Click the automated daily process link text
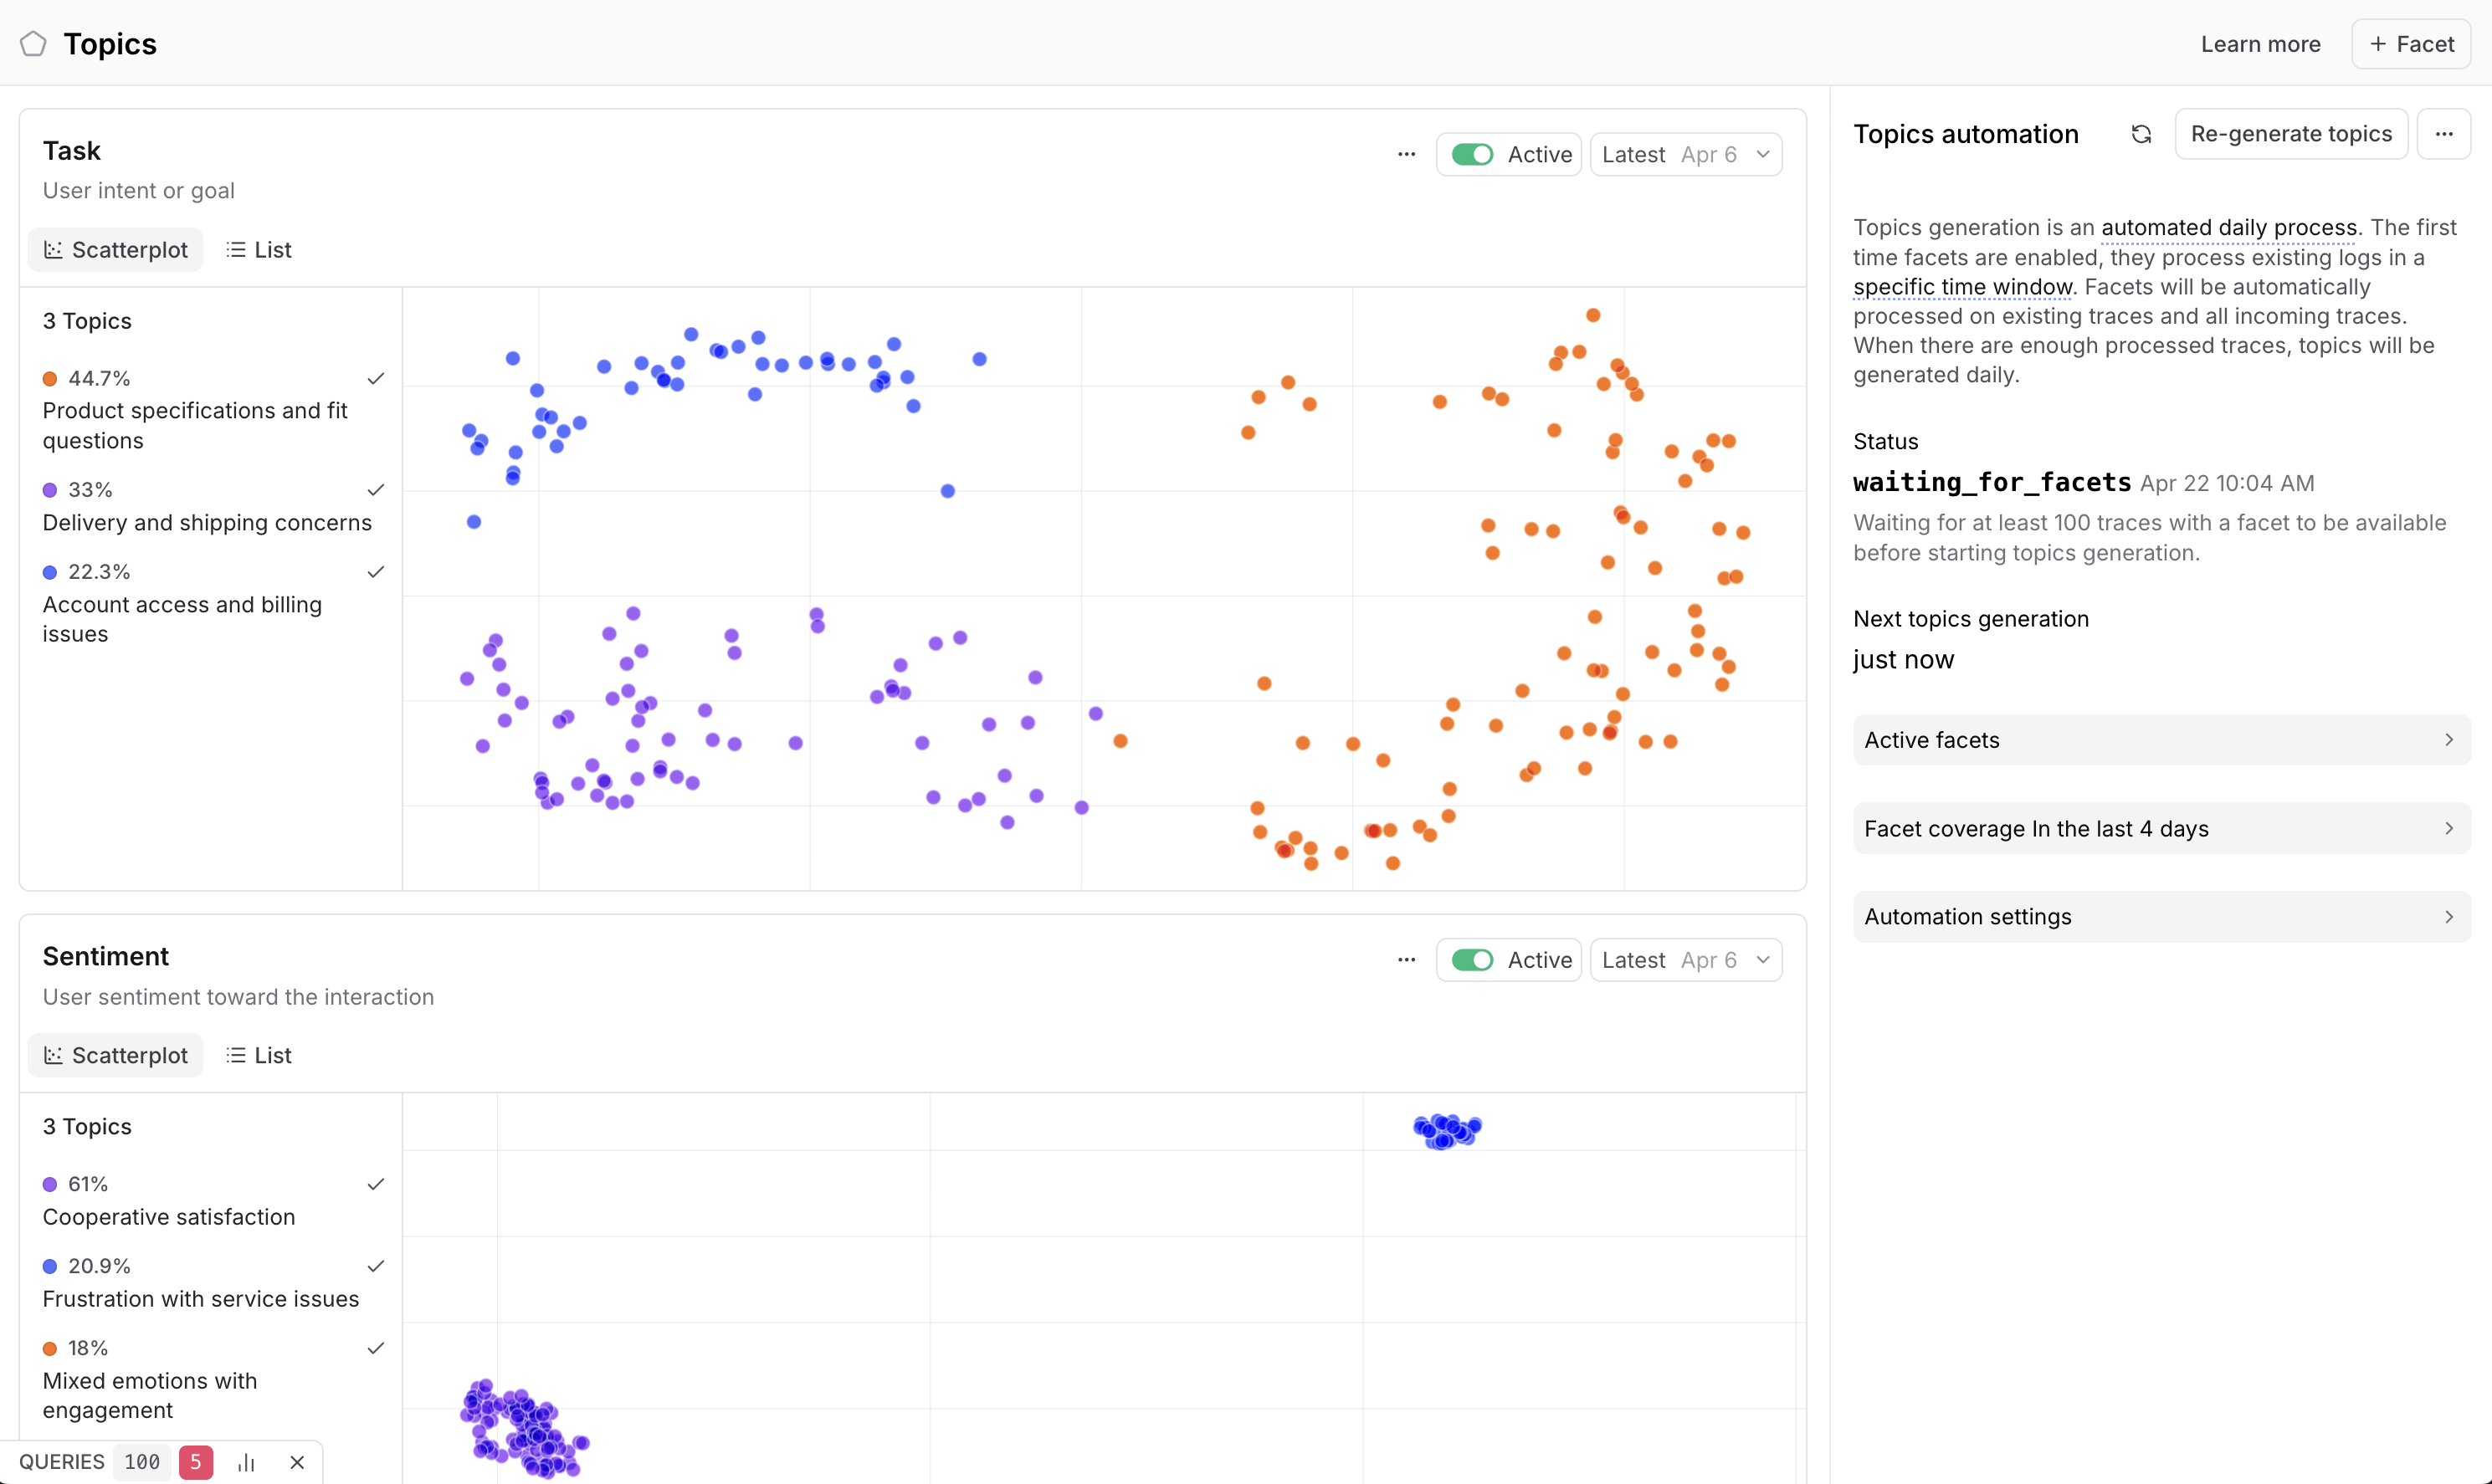Image resolution: width=2492 pixels, height=1484 pixels. 2229,228
